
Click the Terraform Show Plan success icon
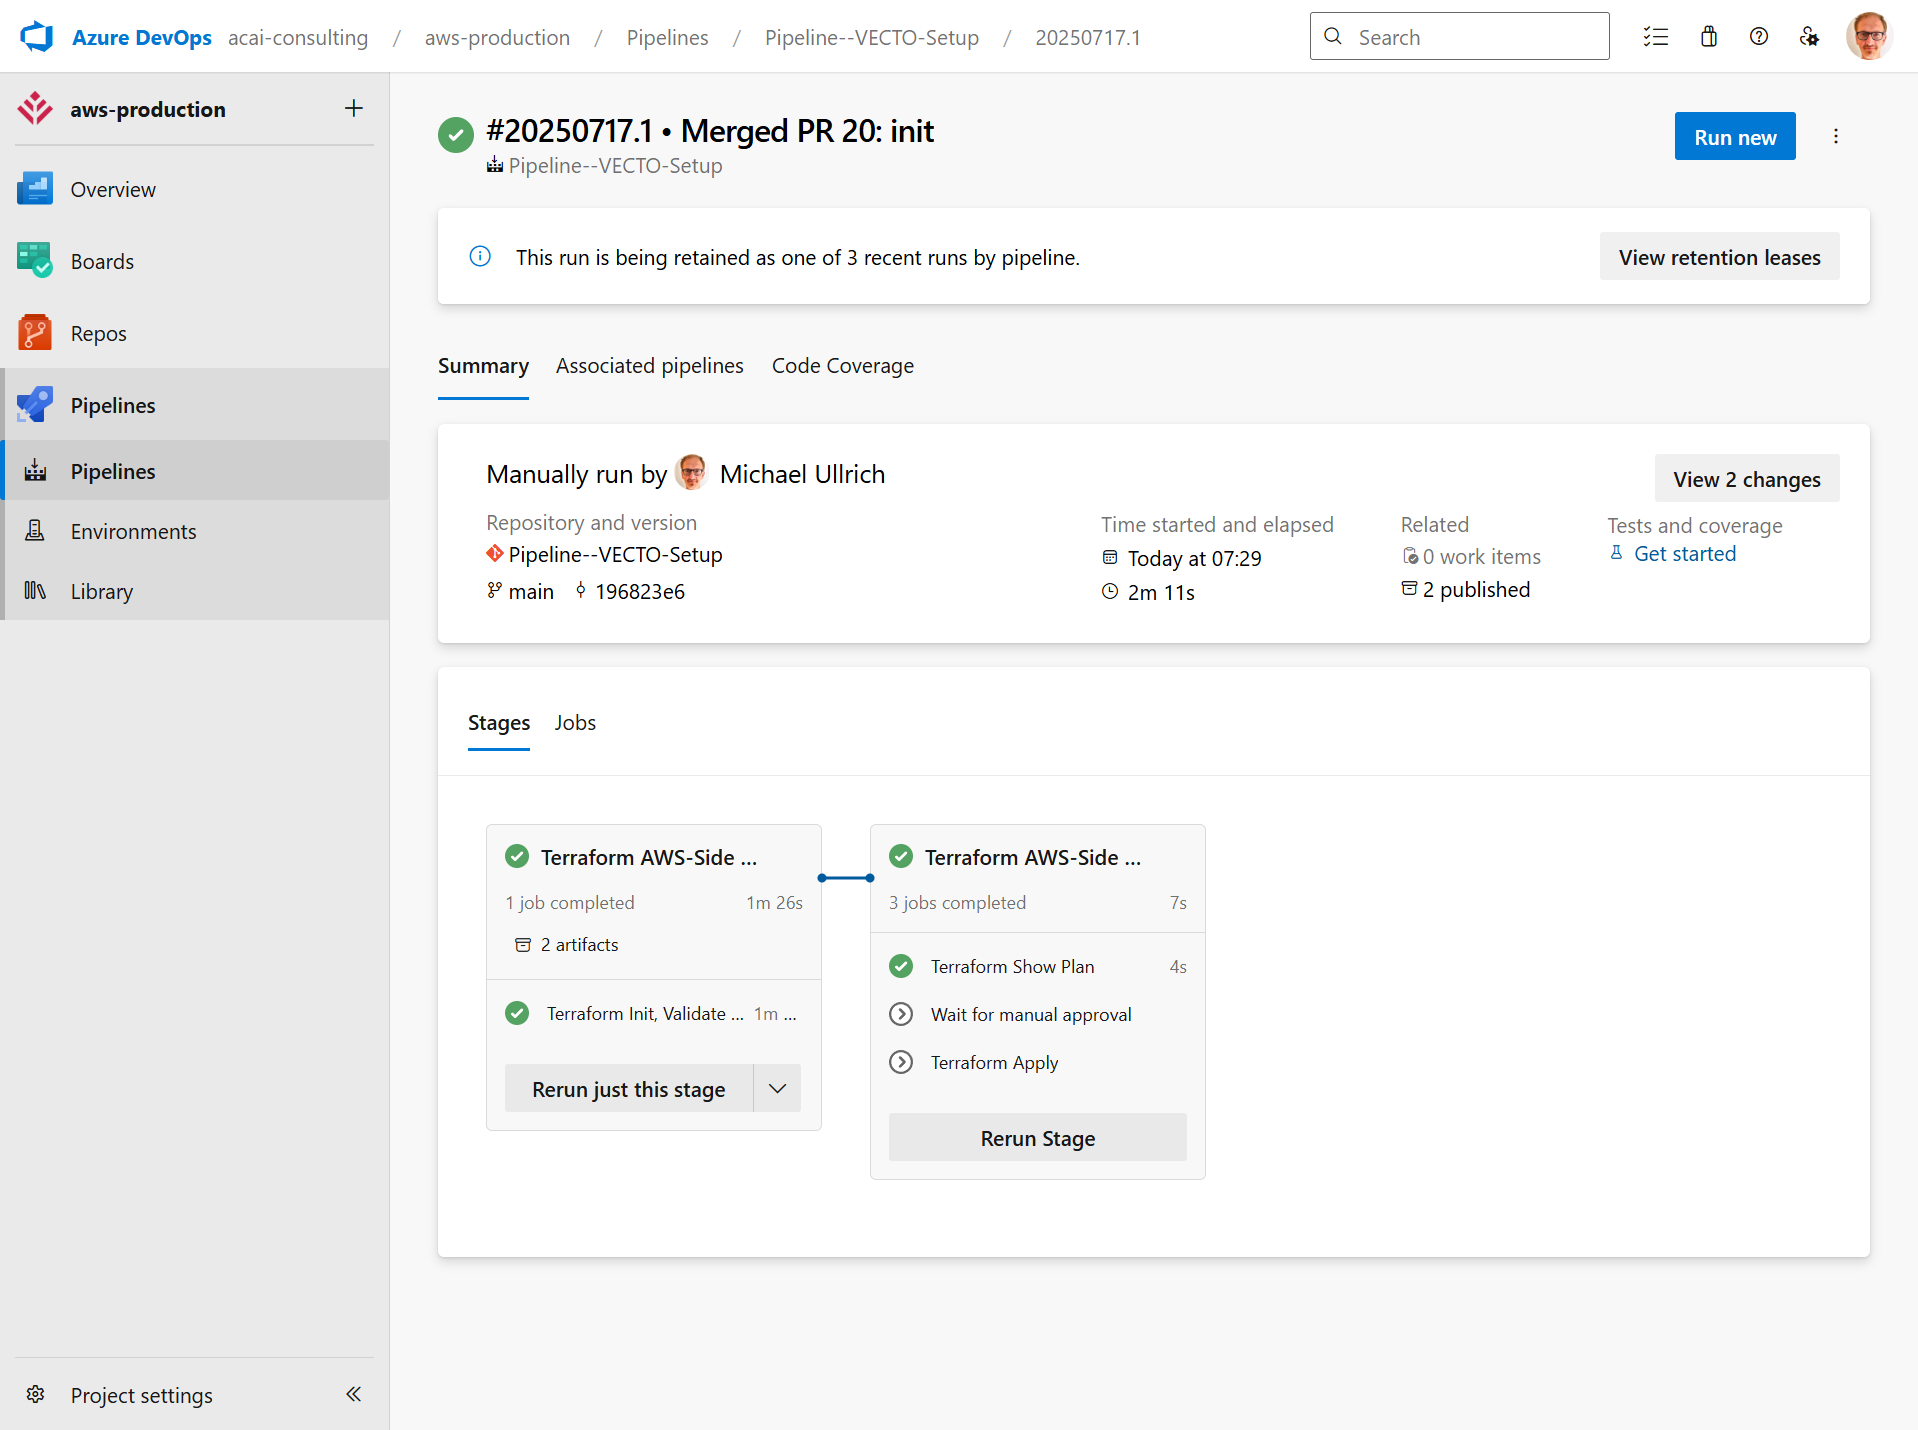[x=901, y=966]
